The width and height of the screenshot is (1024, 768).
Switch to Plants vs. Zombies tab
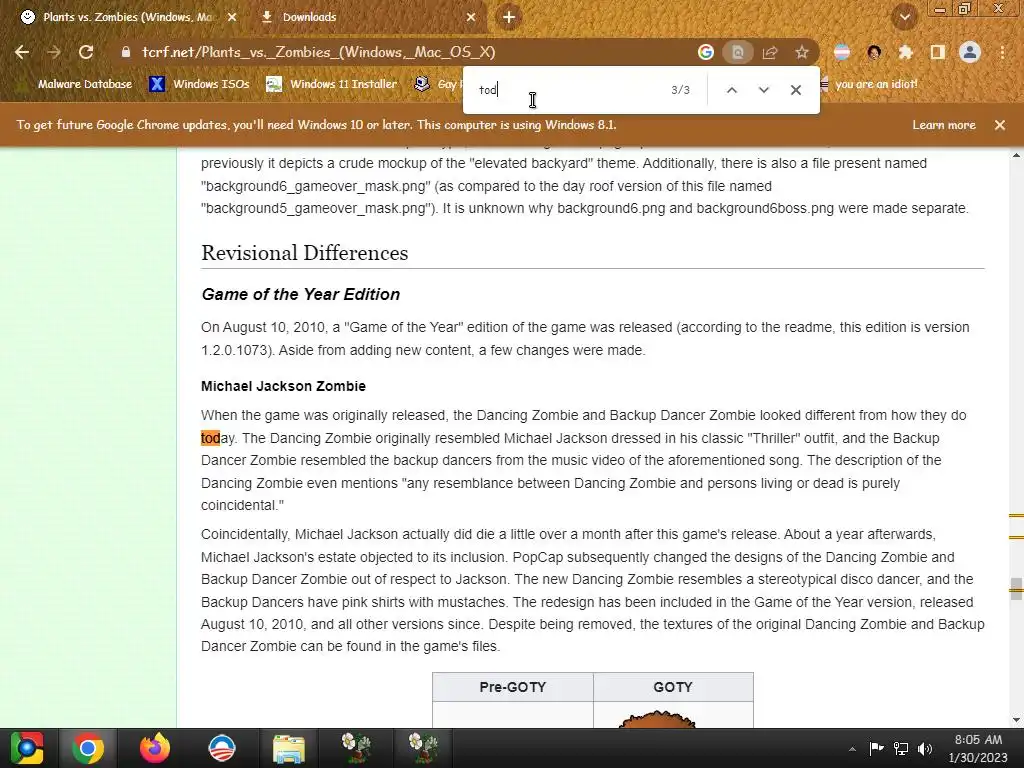129,17
